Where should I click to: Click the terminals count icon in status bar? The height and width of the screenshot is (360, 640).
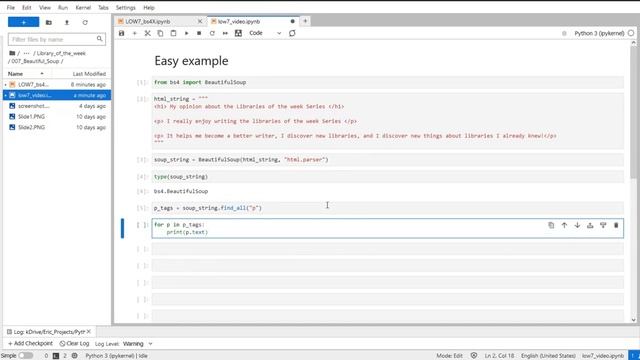point(56,356)
